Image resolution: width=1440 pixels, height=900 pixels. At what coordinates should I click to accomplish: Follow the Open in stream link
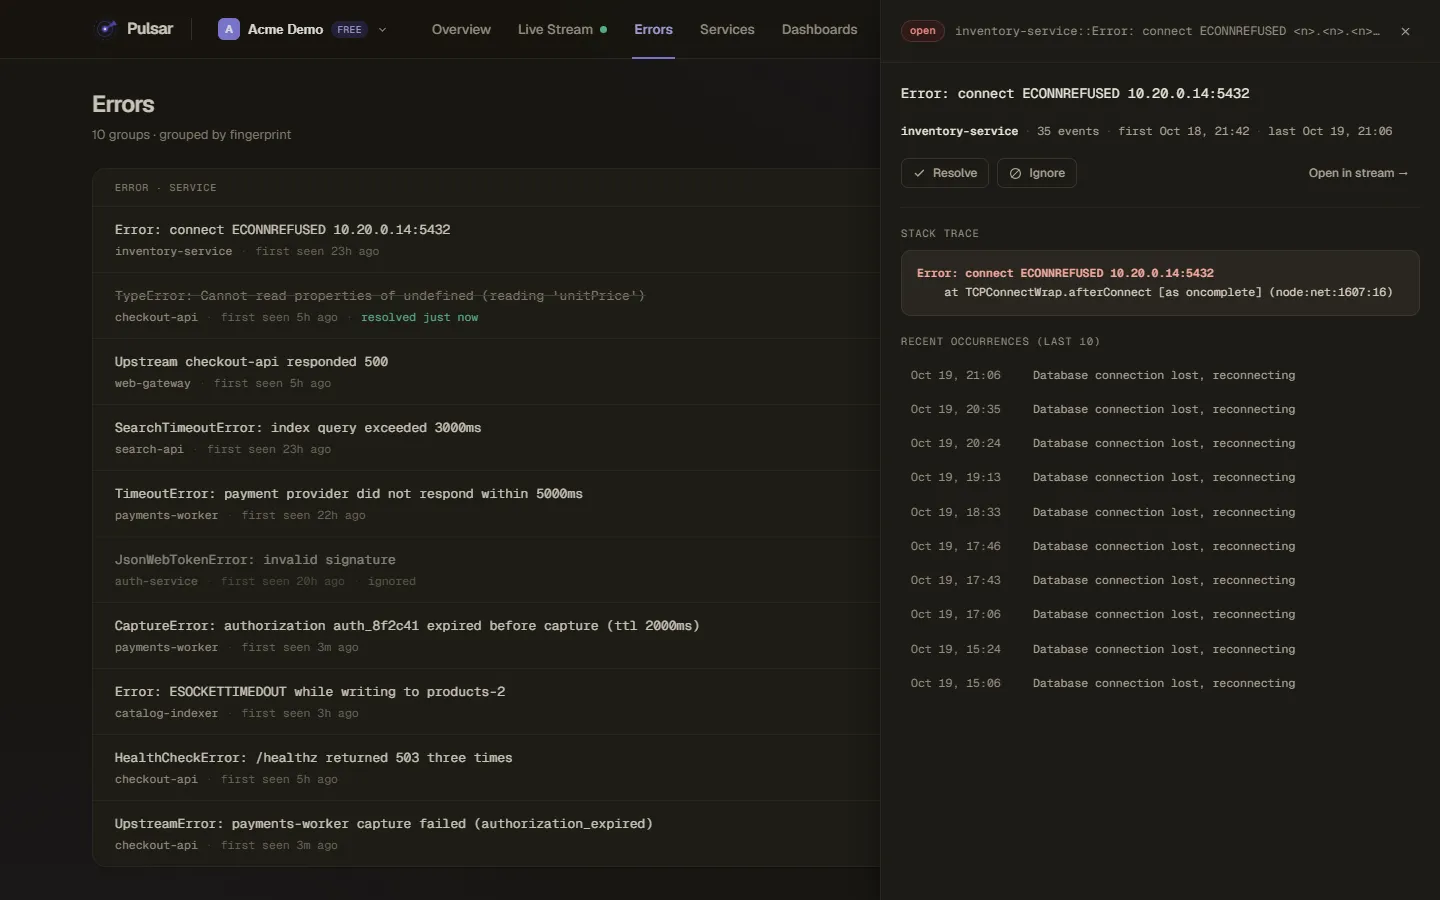tap(1358, 173)
